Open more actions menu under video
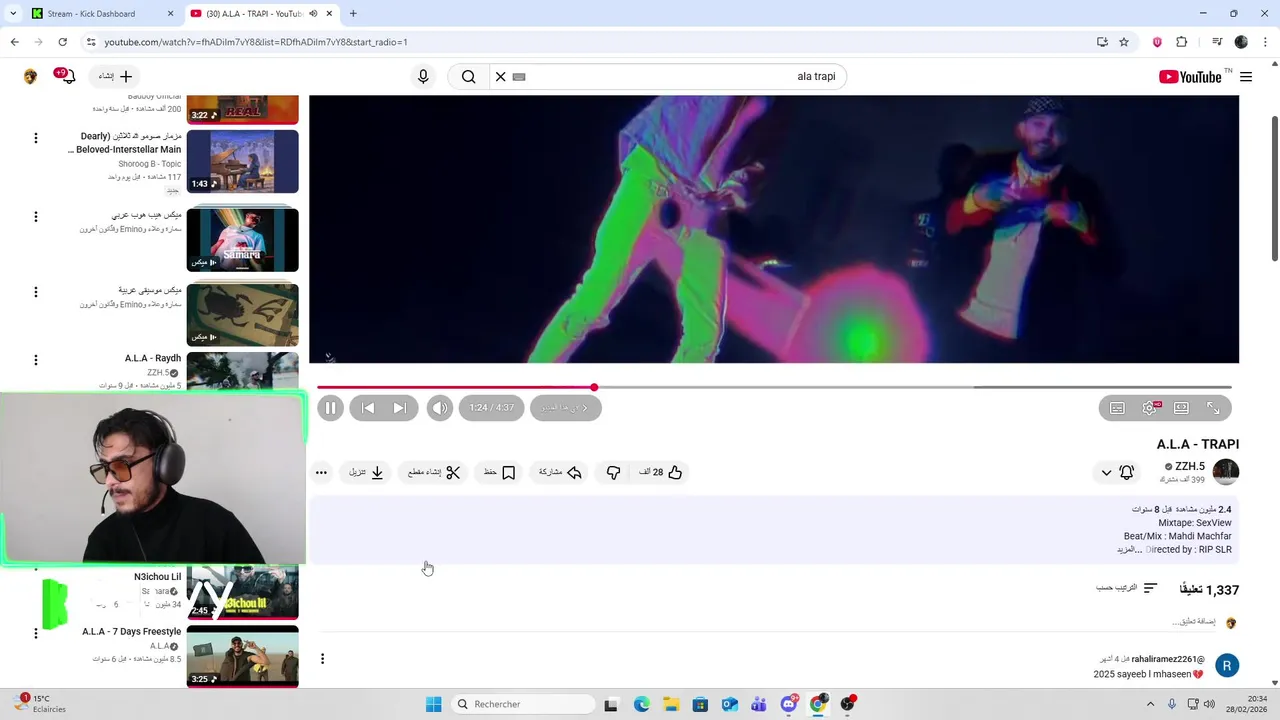The image size is (1280, 720). (321, 472)
